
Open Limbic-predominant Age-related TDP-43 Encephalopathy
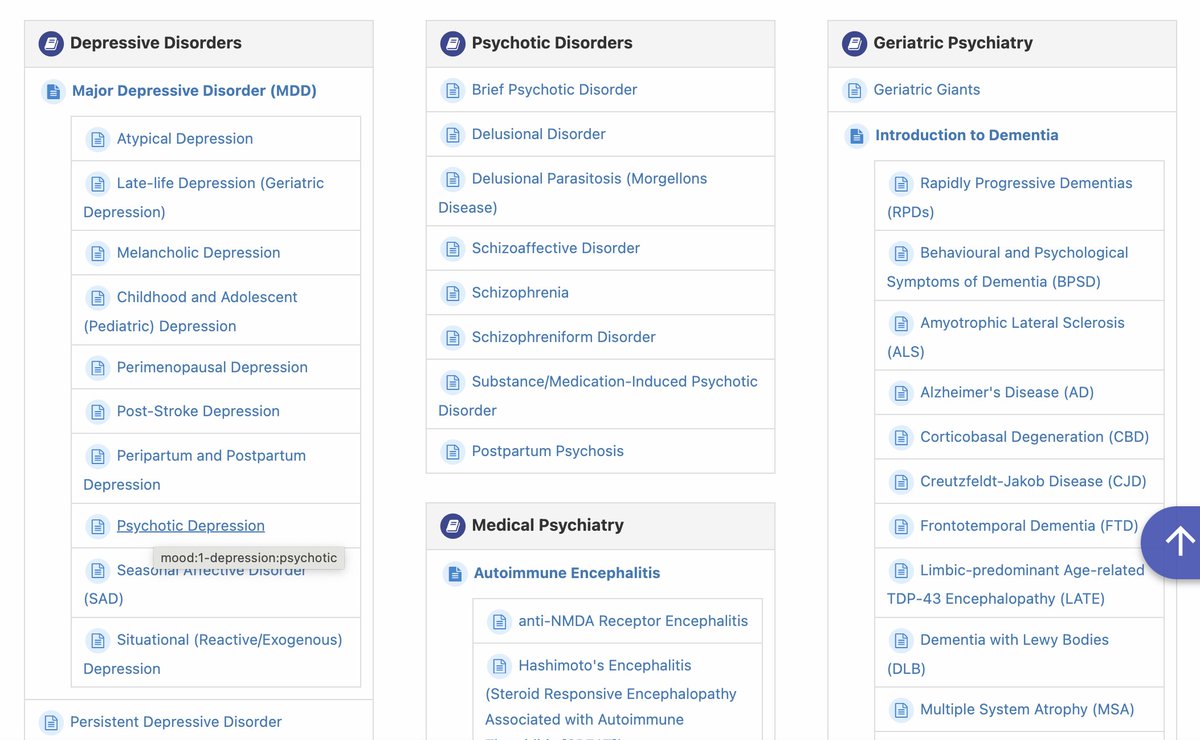tap(1016, 584)
